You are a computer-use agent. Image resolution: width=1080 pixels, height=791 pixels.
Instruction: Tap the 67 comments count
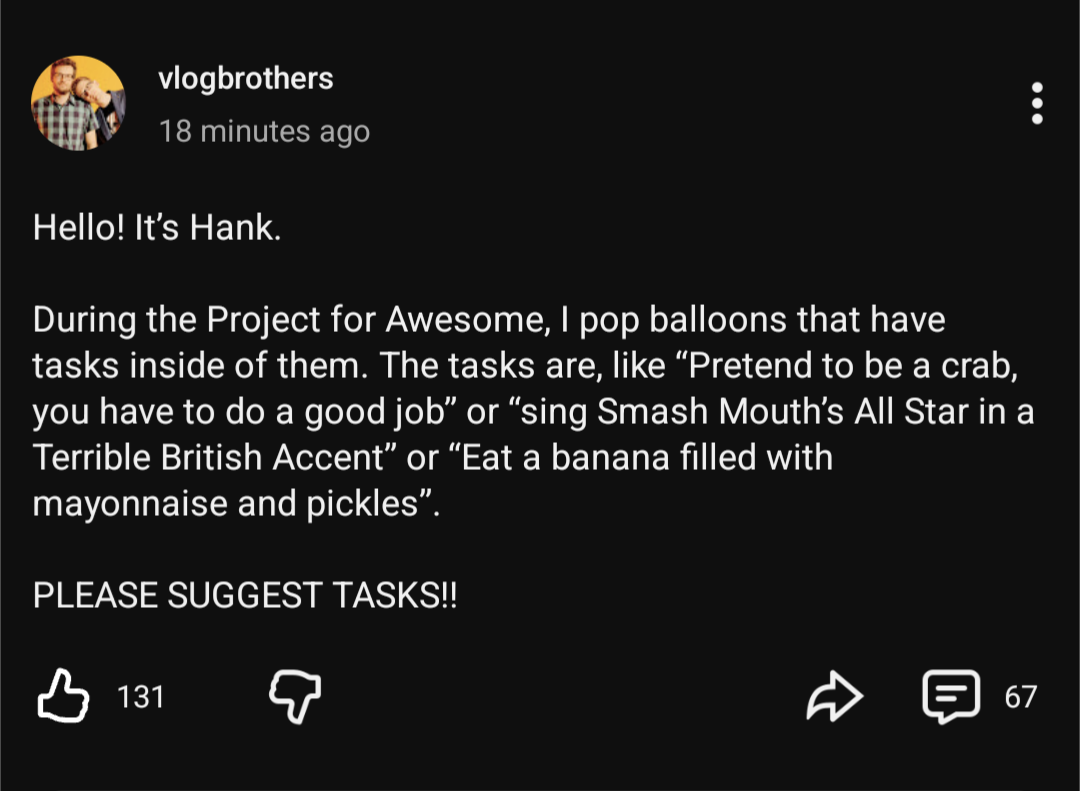tap(1020, 696)
